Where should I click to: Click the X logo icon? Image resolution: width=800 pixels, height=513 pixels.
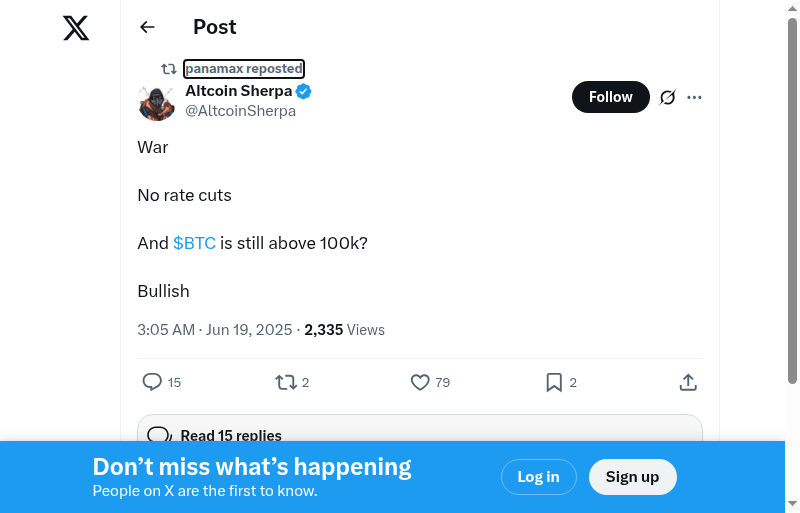[x=76, y=28]
